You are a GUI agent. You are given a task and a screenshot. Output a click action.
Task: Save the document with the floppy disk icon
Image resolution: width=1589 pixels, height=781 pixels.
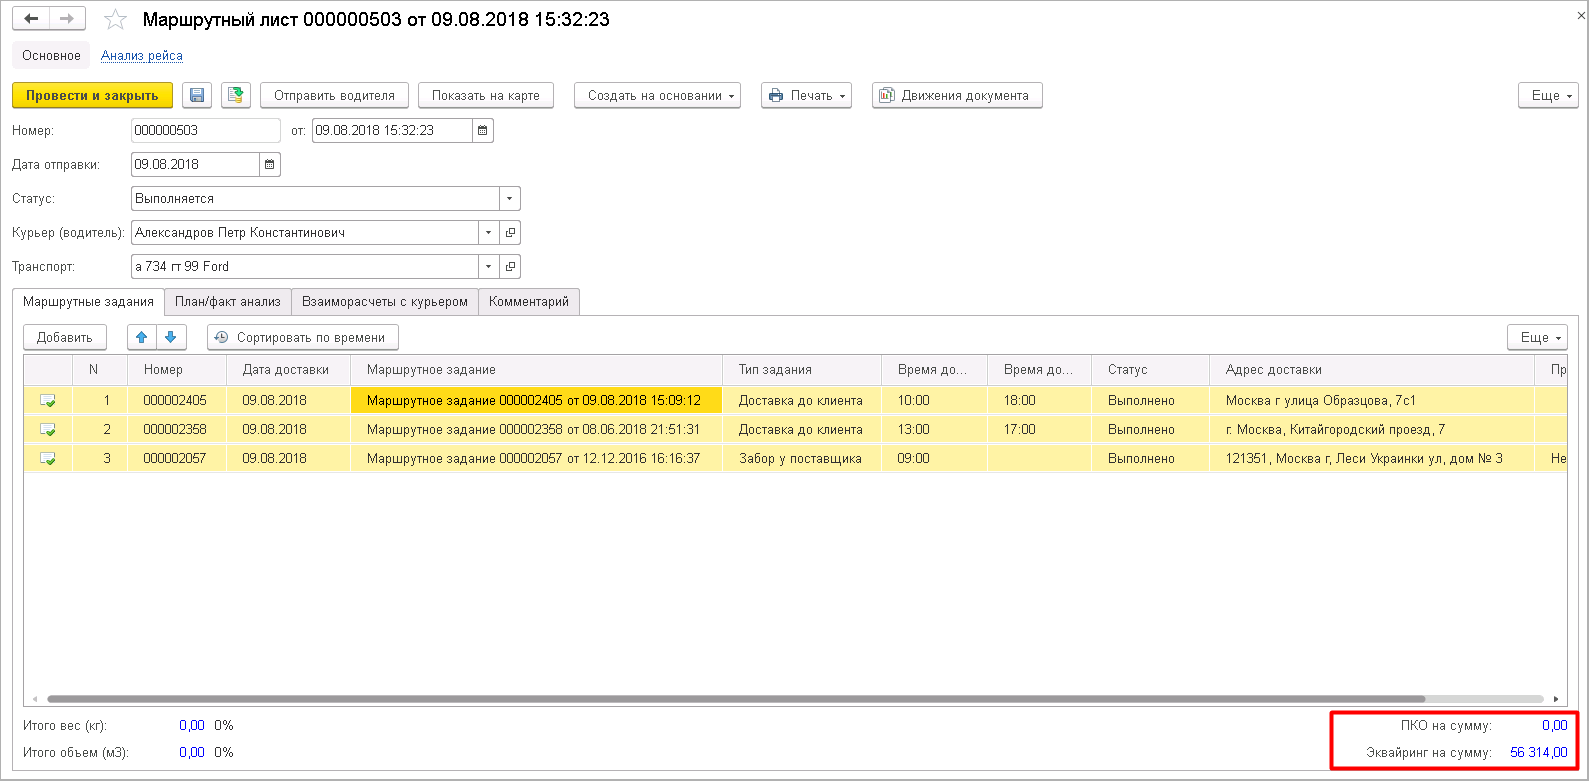(x=197, y=95)
